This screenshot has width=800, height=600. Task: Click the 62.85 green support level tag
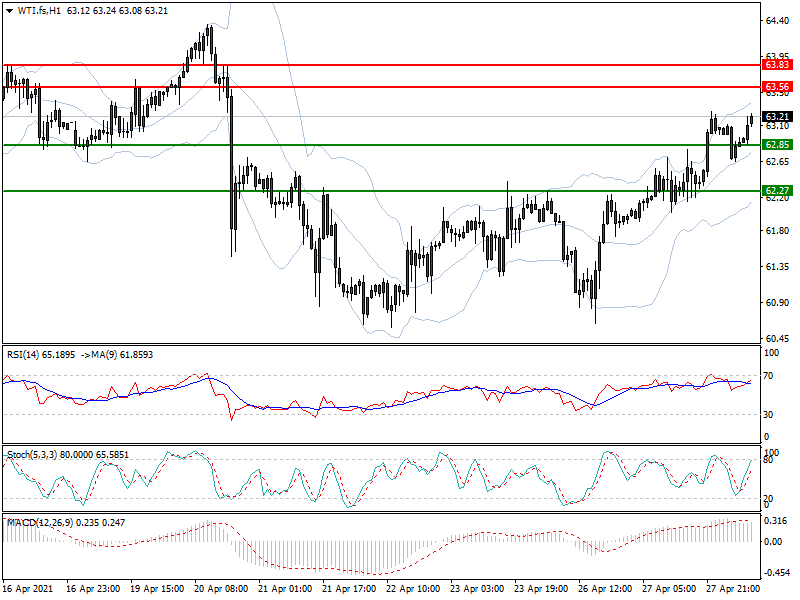tap(777, 145)
